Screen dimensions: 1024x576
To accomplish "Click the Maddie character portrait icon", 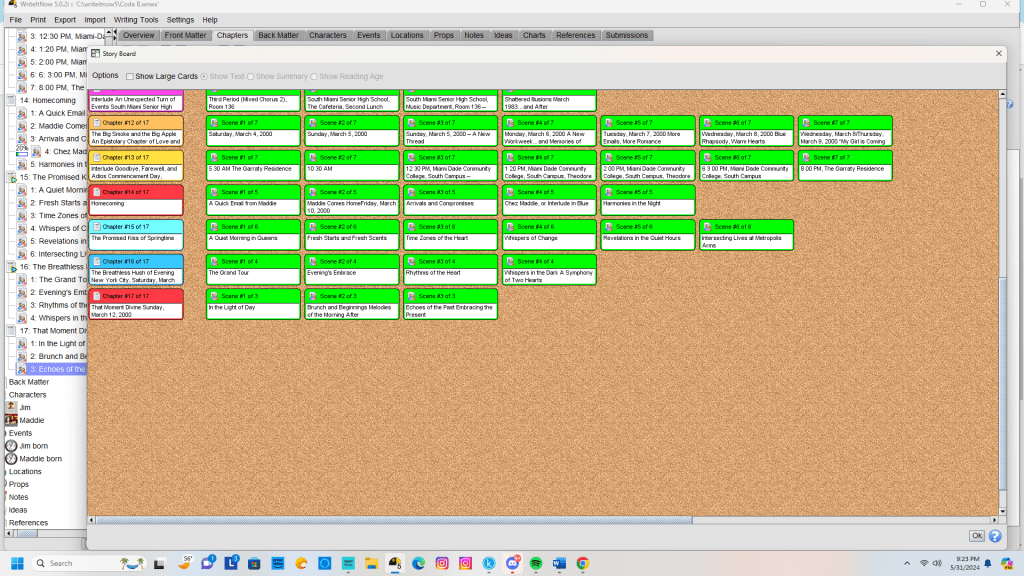I will click(x=12, y=420).
